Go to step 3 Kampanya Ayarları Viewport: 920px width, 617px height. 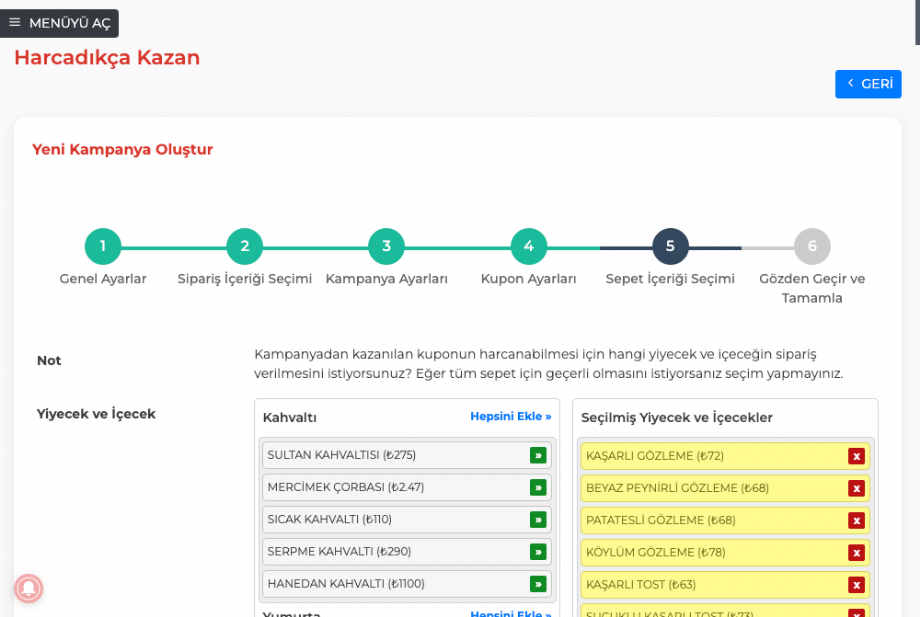[386, 246]
